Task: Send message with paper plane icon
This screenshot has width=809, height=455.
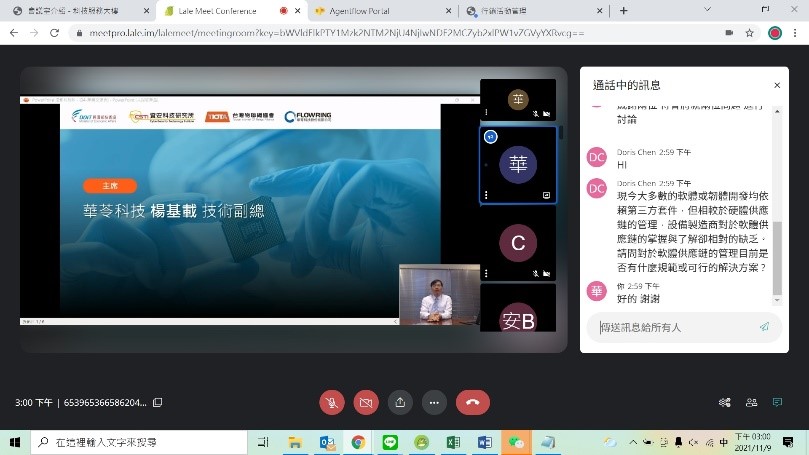Action: pyautogui.click(x=764, y=327)
